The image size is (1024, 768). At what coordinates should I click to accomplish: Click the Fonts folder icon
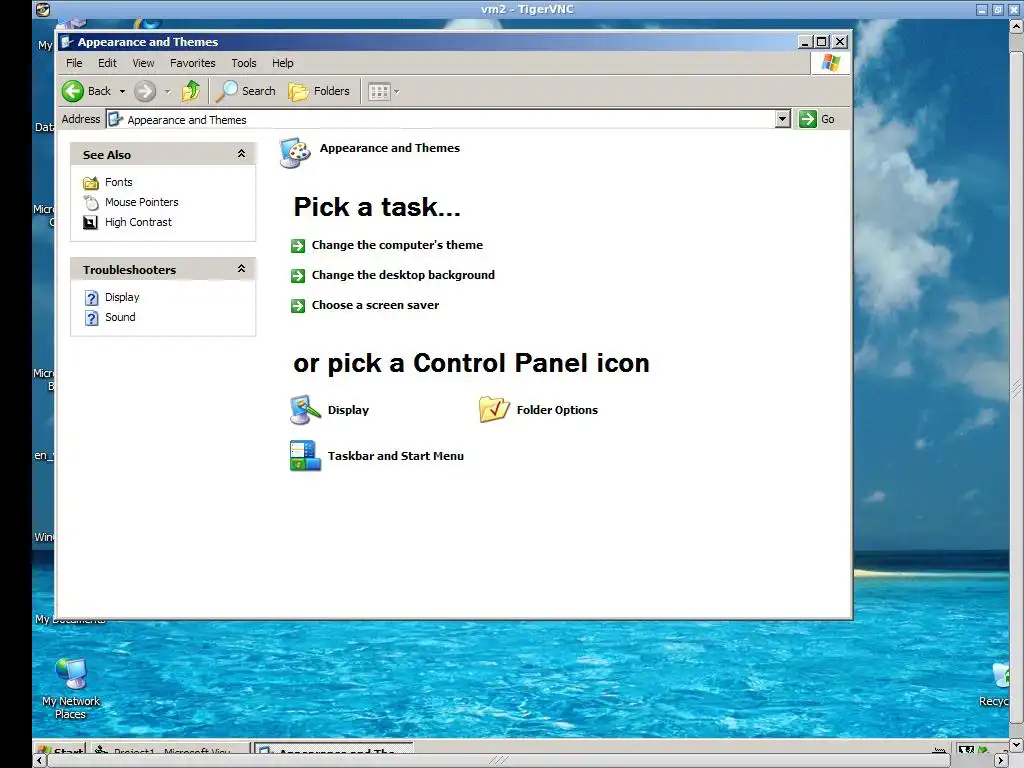coord(91,182)
